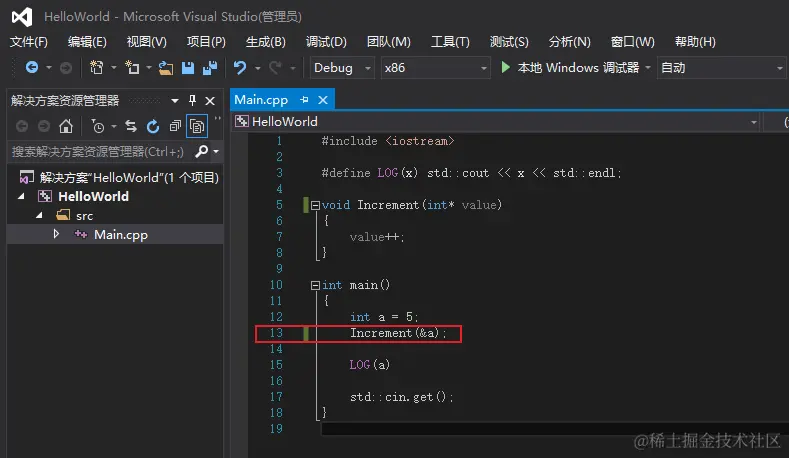Open the 调试(D) menu
Screen dimensions: 789x458
click(326, 42)
